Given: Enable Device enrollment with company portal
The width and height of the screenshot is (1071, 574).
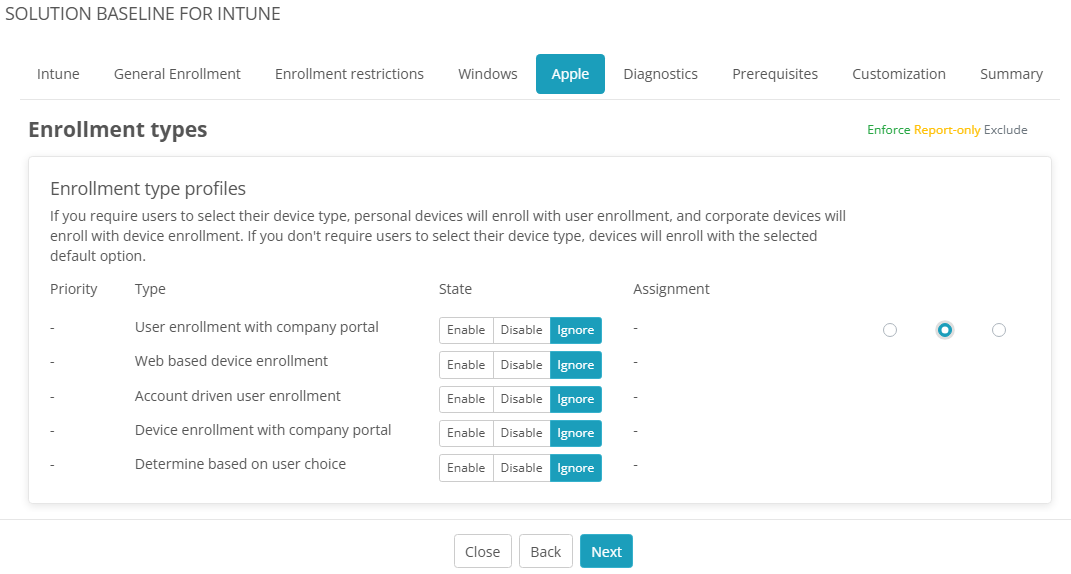Looking at the screenshot, I should click(466, 433).
